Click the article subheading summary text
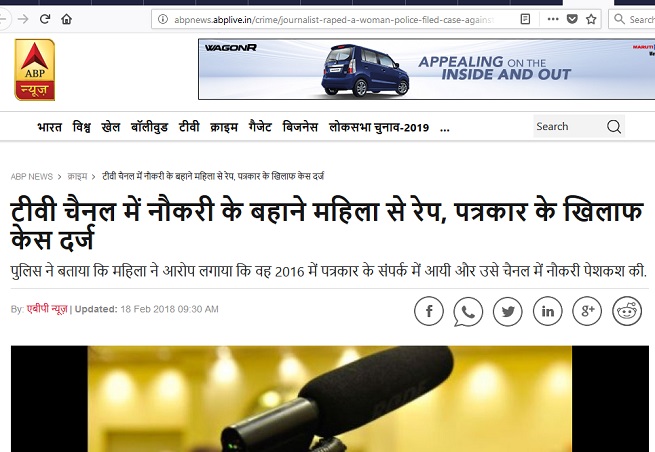The width and height of the screenshot is (655, 452). (329, 271)
